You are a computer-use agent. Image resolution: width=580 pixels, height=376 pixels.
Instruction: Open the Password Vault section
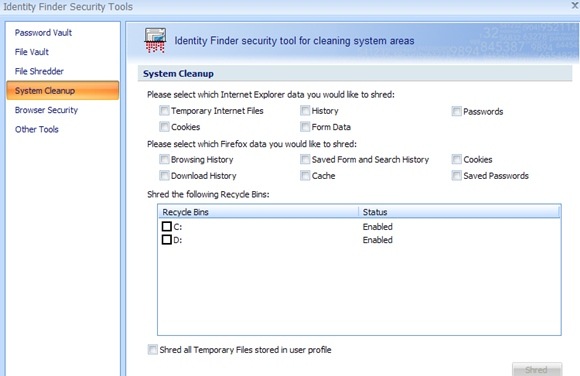[43, 33]
